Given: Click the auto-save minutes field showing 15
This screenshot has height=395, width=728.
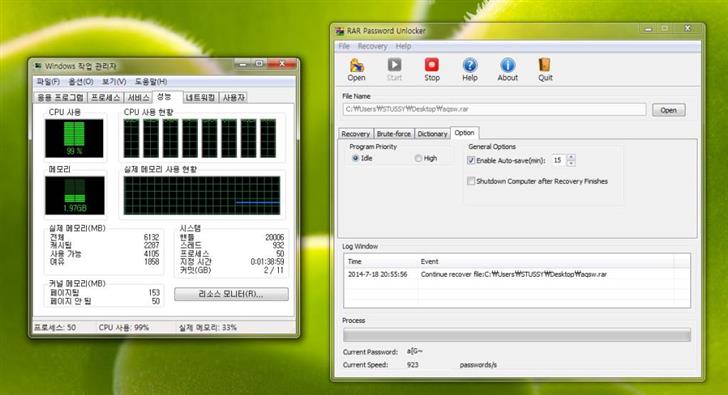Looking at the screenshot, I should (x=559, y=160).
